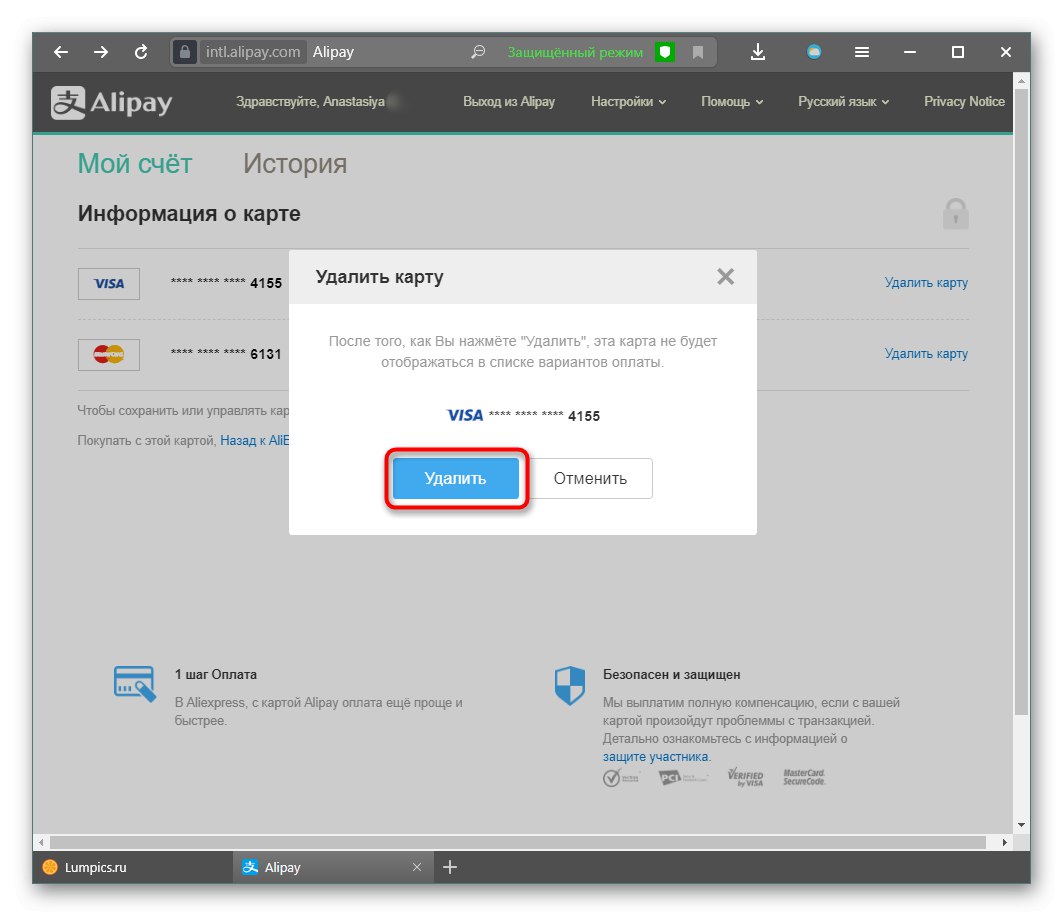
Task: Click the Verified by VISA badge
Action: [745, 777]
